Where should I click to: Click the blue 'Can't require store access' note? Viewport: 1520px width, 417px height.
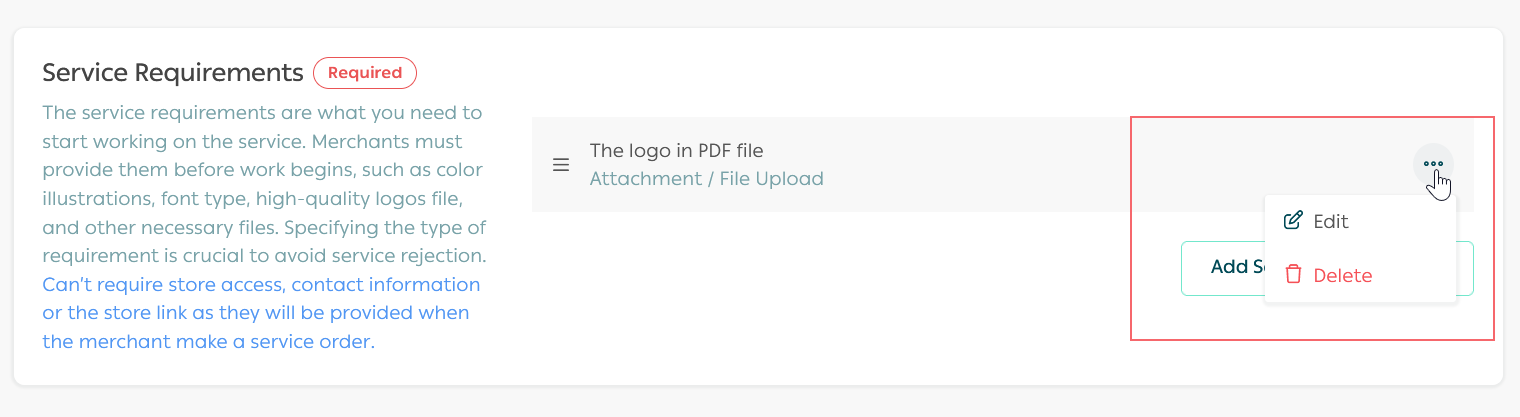click(261, 285)
